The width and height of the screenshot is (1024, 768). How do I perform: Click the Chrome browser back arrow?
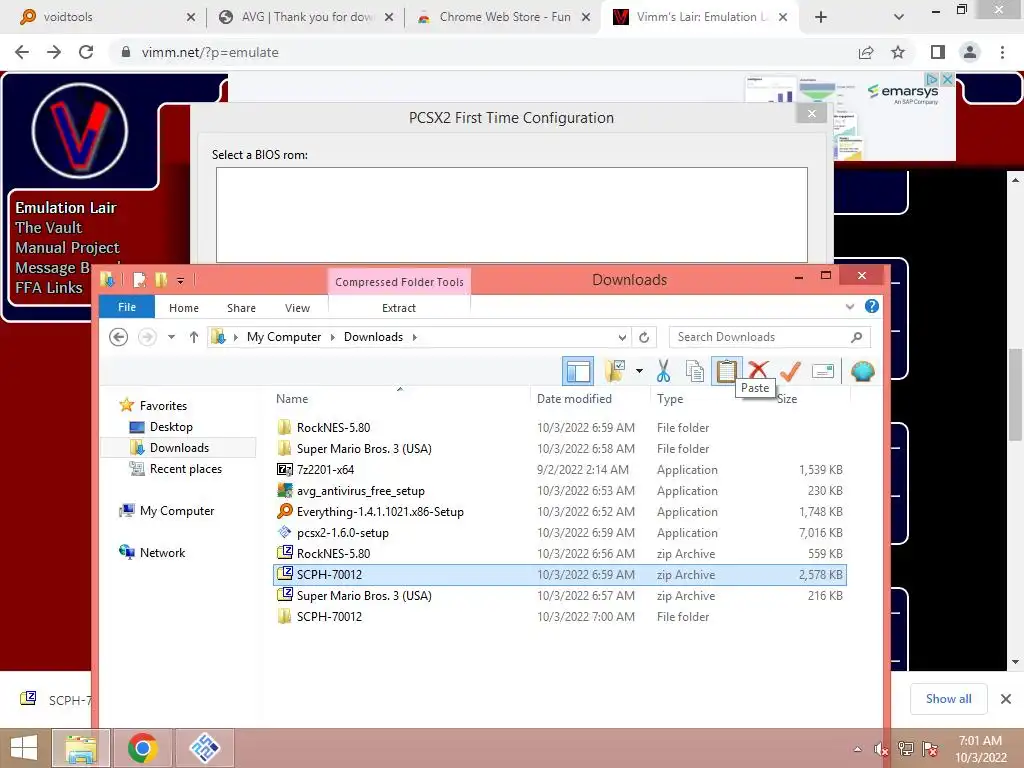22,52
